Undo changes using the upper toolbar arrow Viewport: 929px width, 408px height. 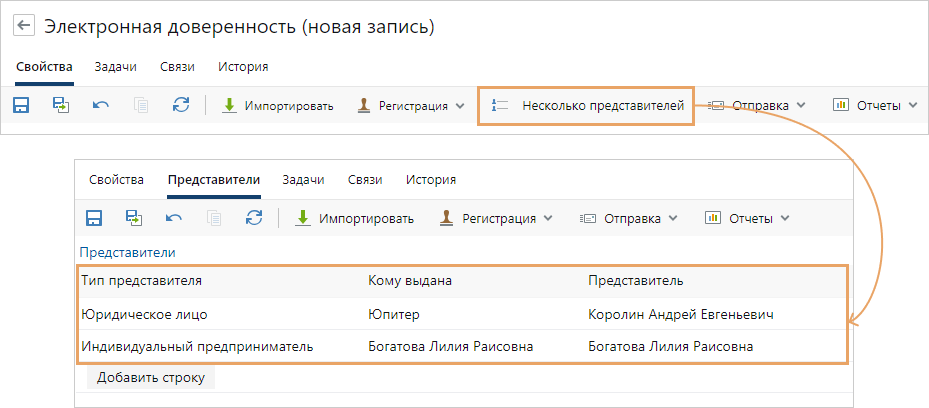pos(100,105)
